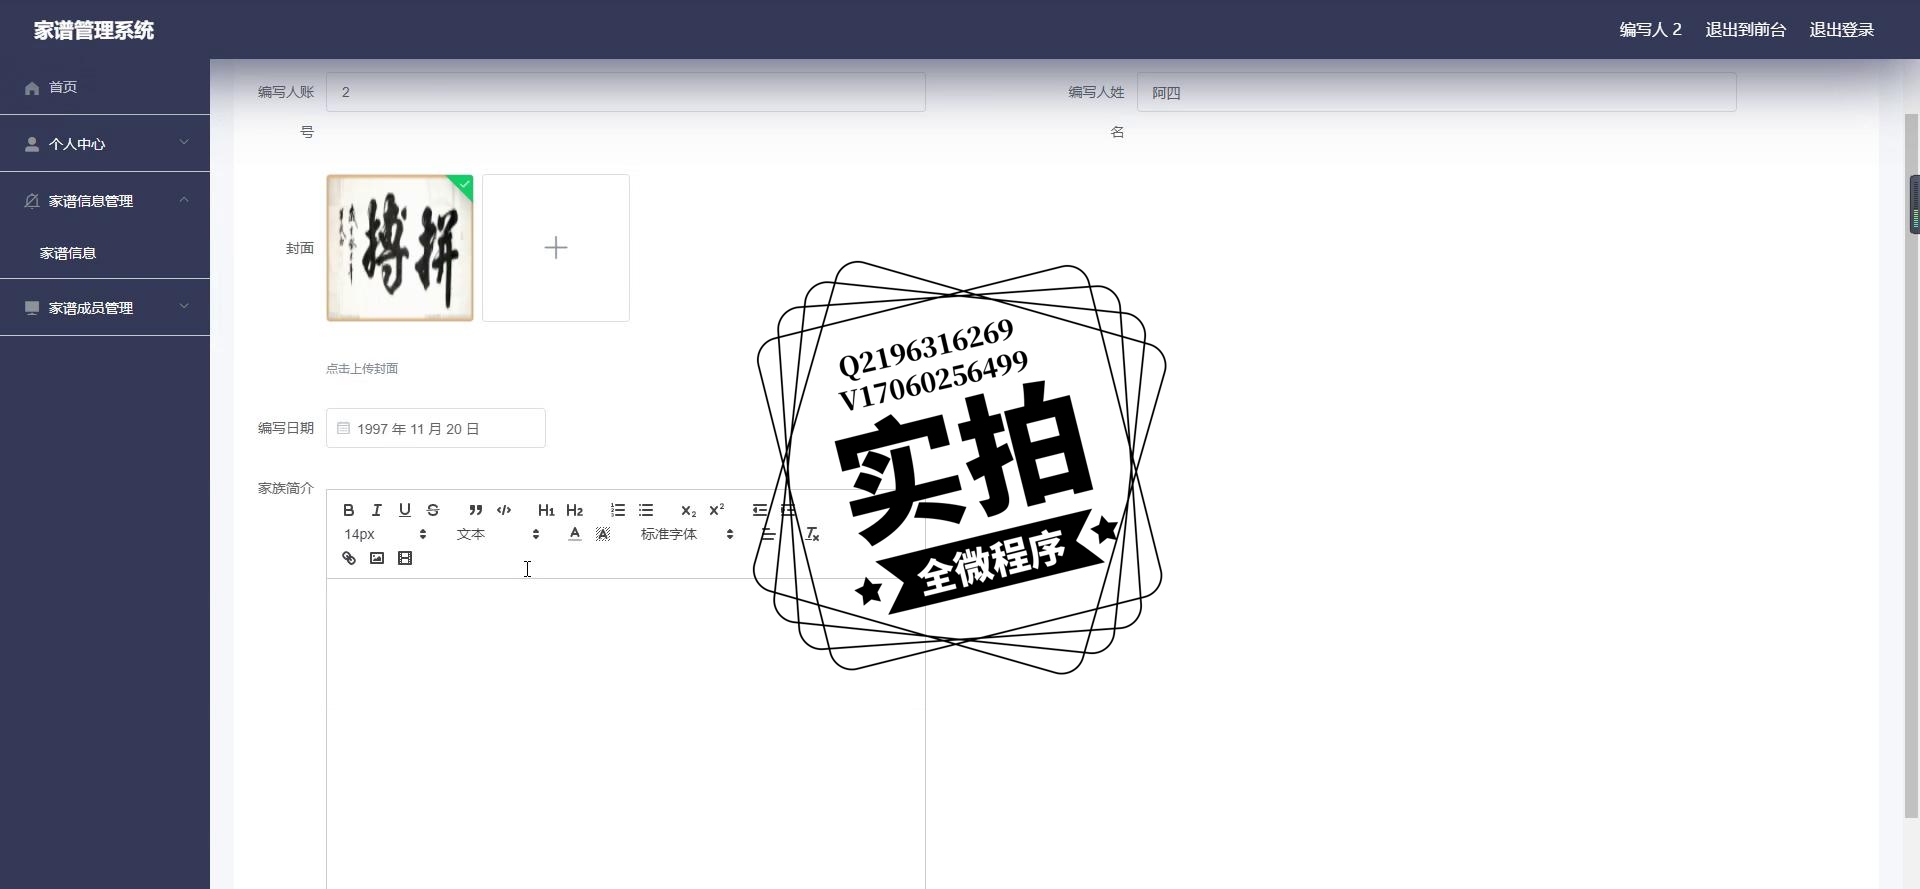The image size is (1920, 889).
Task: Expand 家谱成员管理 sidebar menu
Action: 105,308
